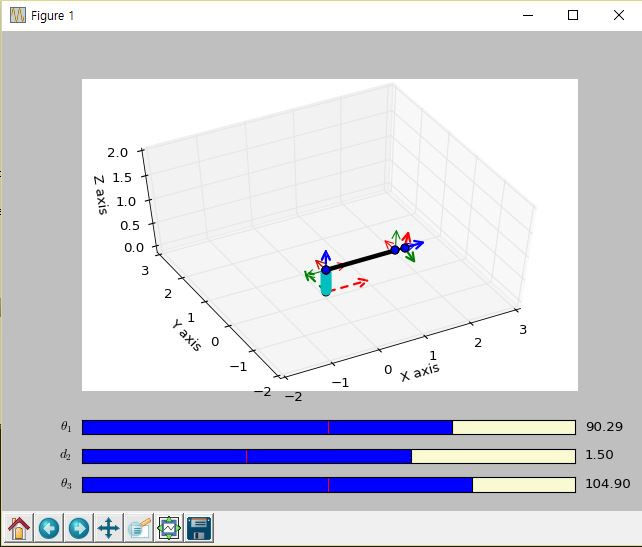Select the Pan axes tool
This screenshot has width=642, height=547.
109,528
